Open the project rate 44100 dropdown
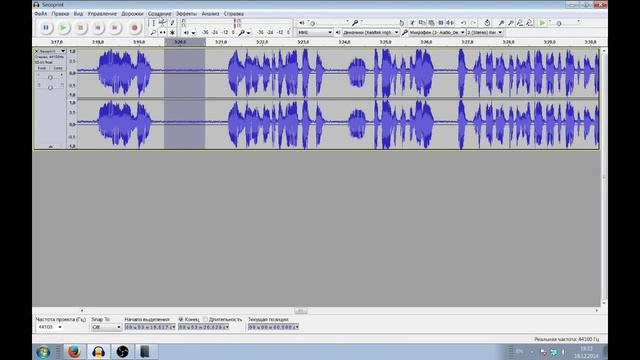Screen dimensions: 640x360 (49, 327)
